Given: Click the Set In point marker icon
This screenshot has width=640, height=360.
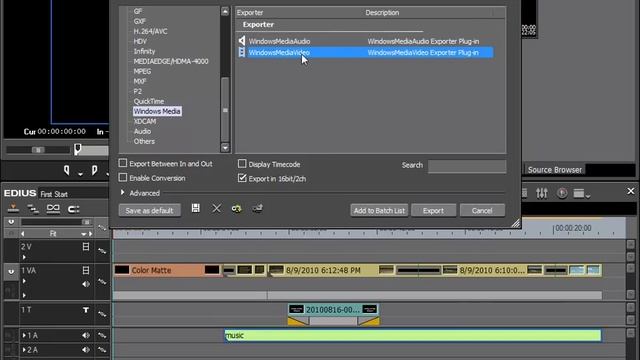Looking at the screenshot, I should click(x=67, y=170).
